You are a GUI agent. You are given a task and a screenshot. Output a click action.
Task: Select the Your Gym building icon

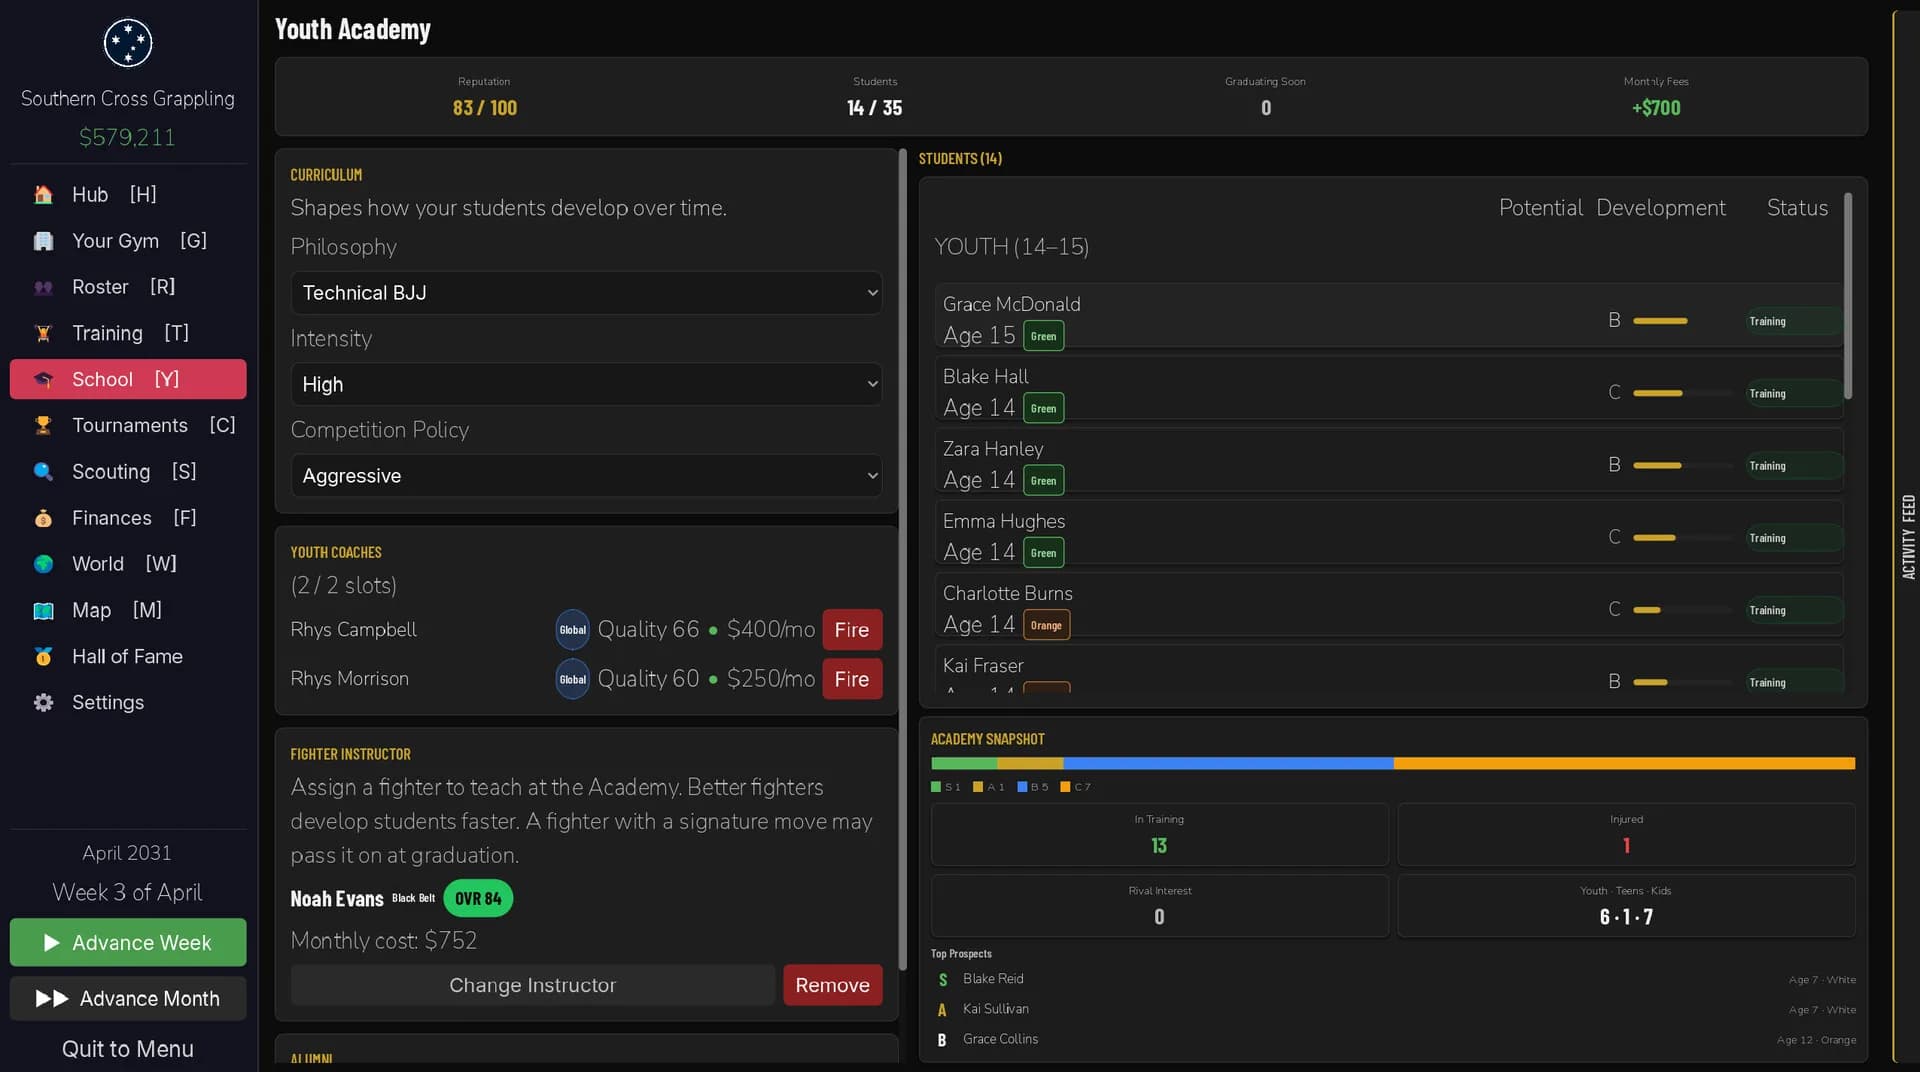(x=43, y=241)
